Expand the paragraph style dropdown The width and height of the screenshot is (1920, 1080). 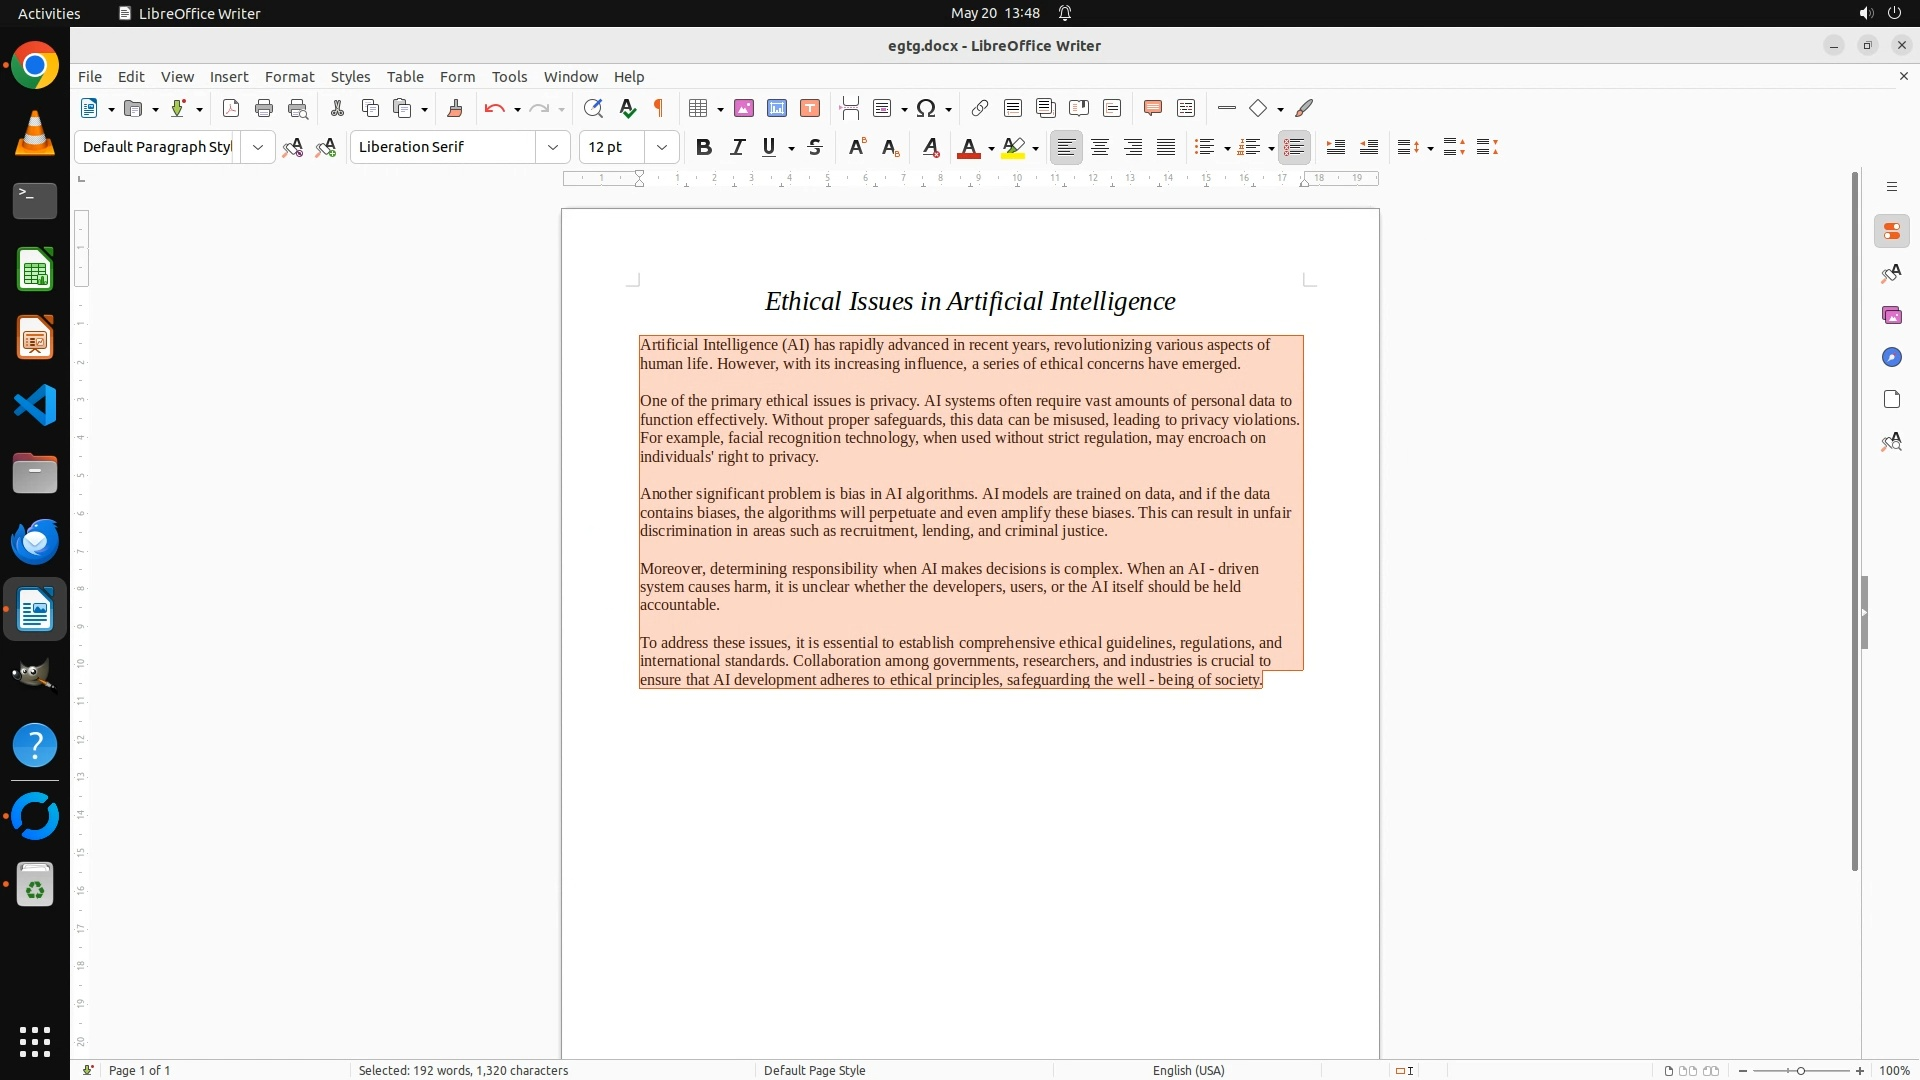click(258, 147)
